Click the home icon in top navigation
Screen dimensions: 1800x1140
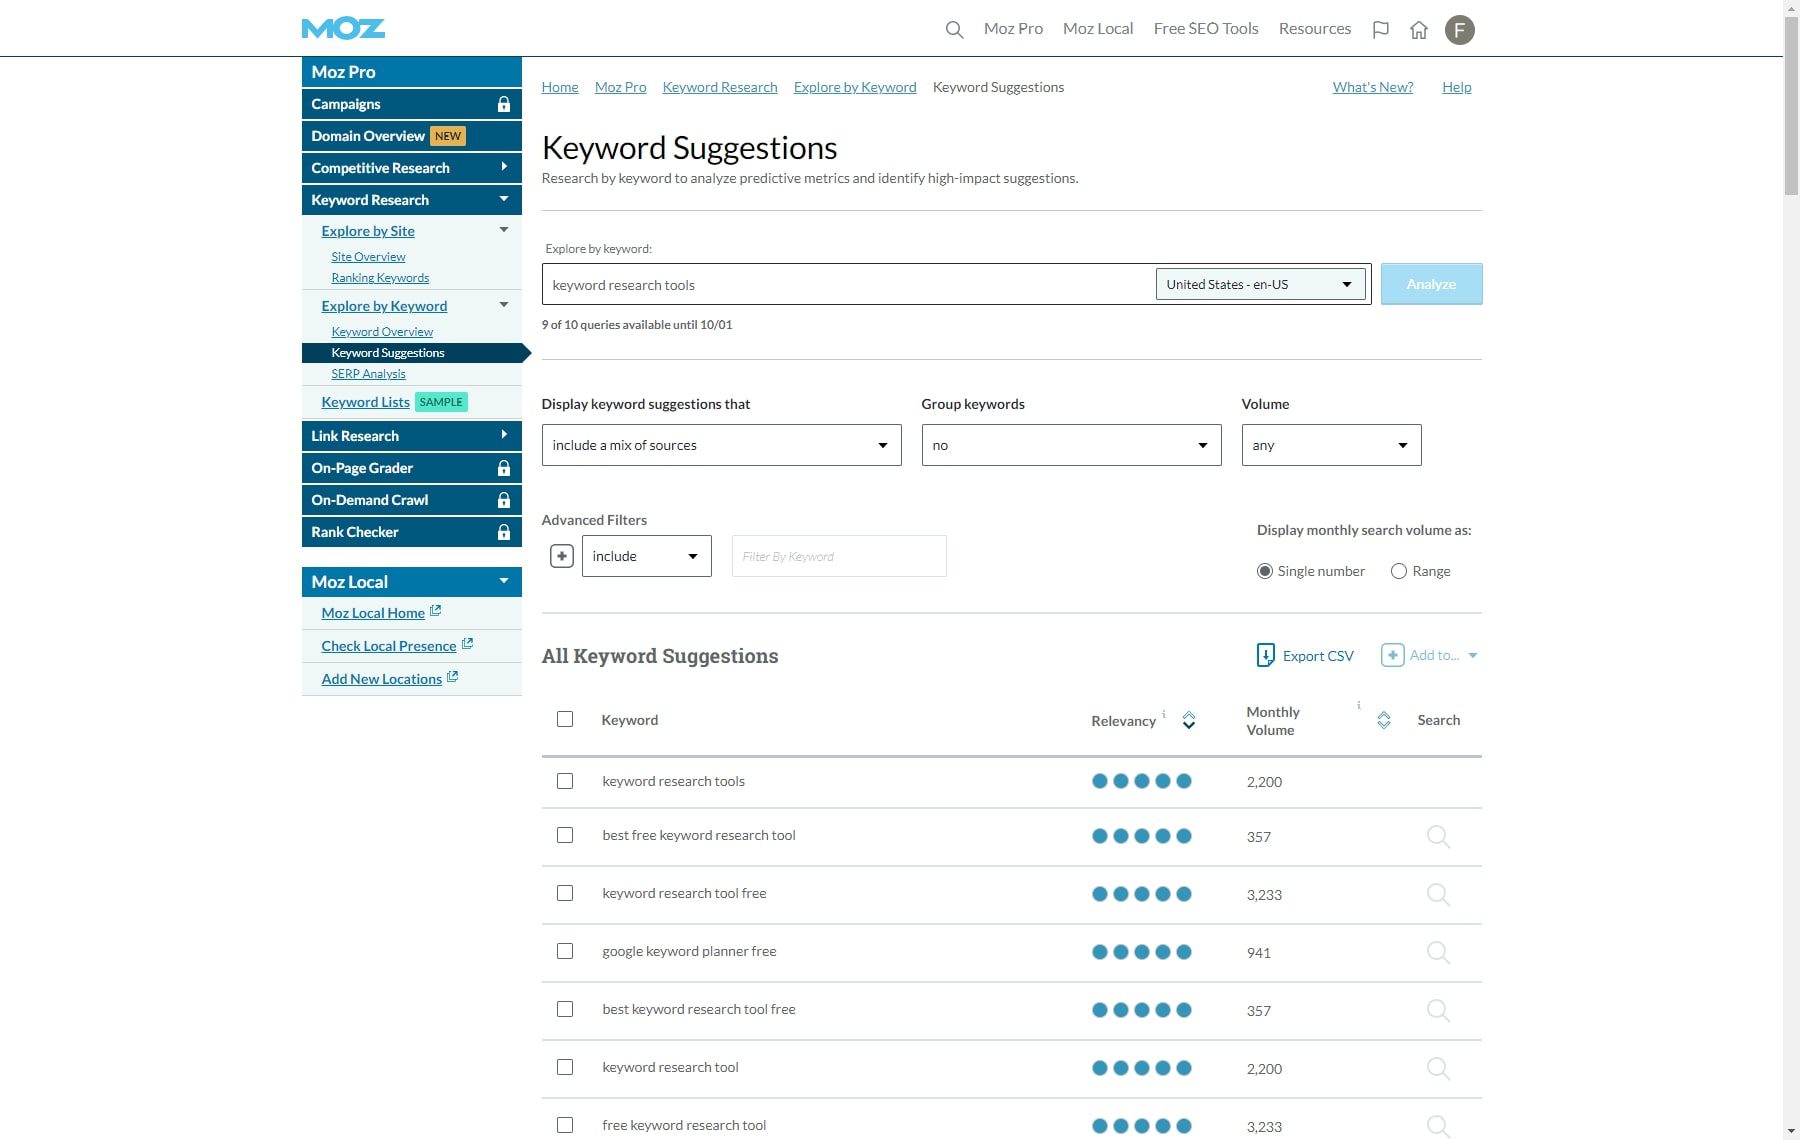click(x=1418, y=29)
